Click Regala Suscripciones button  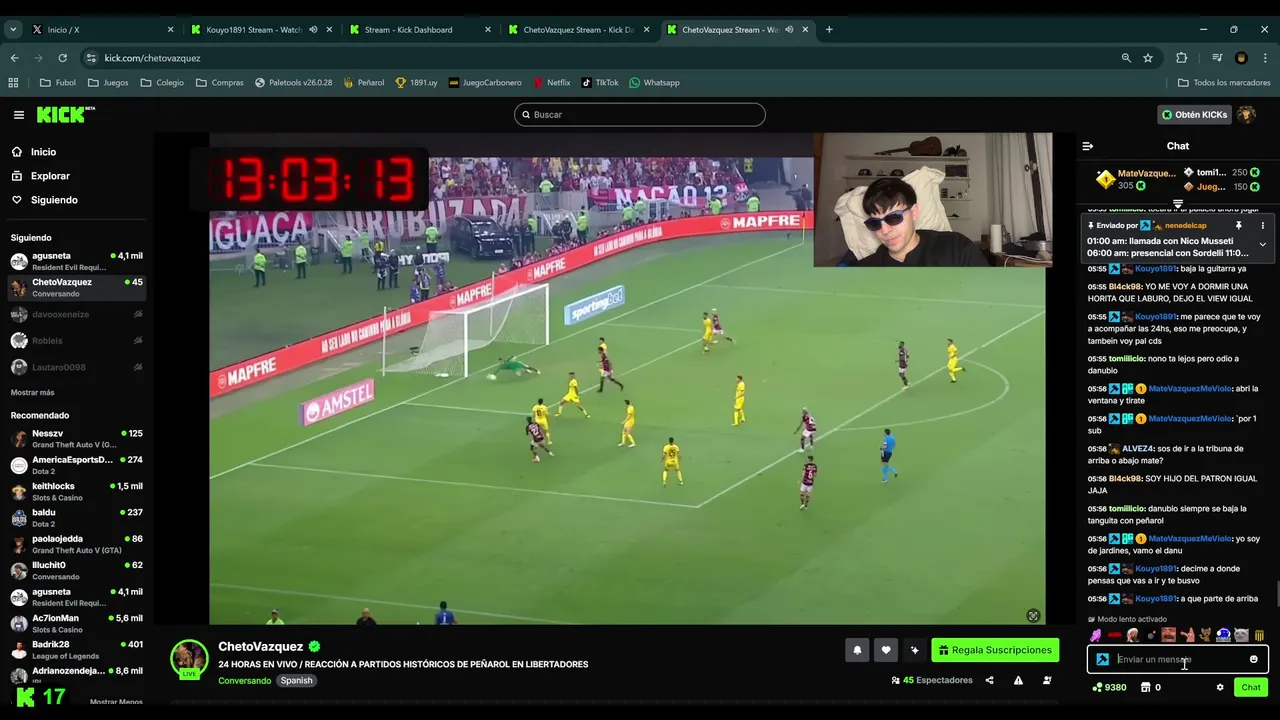point(995,650)
